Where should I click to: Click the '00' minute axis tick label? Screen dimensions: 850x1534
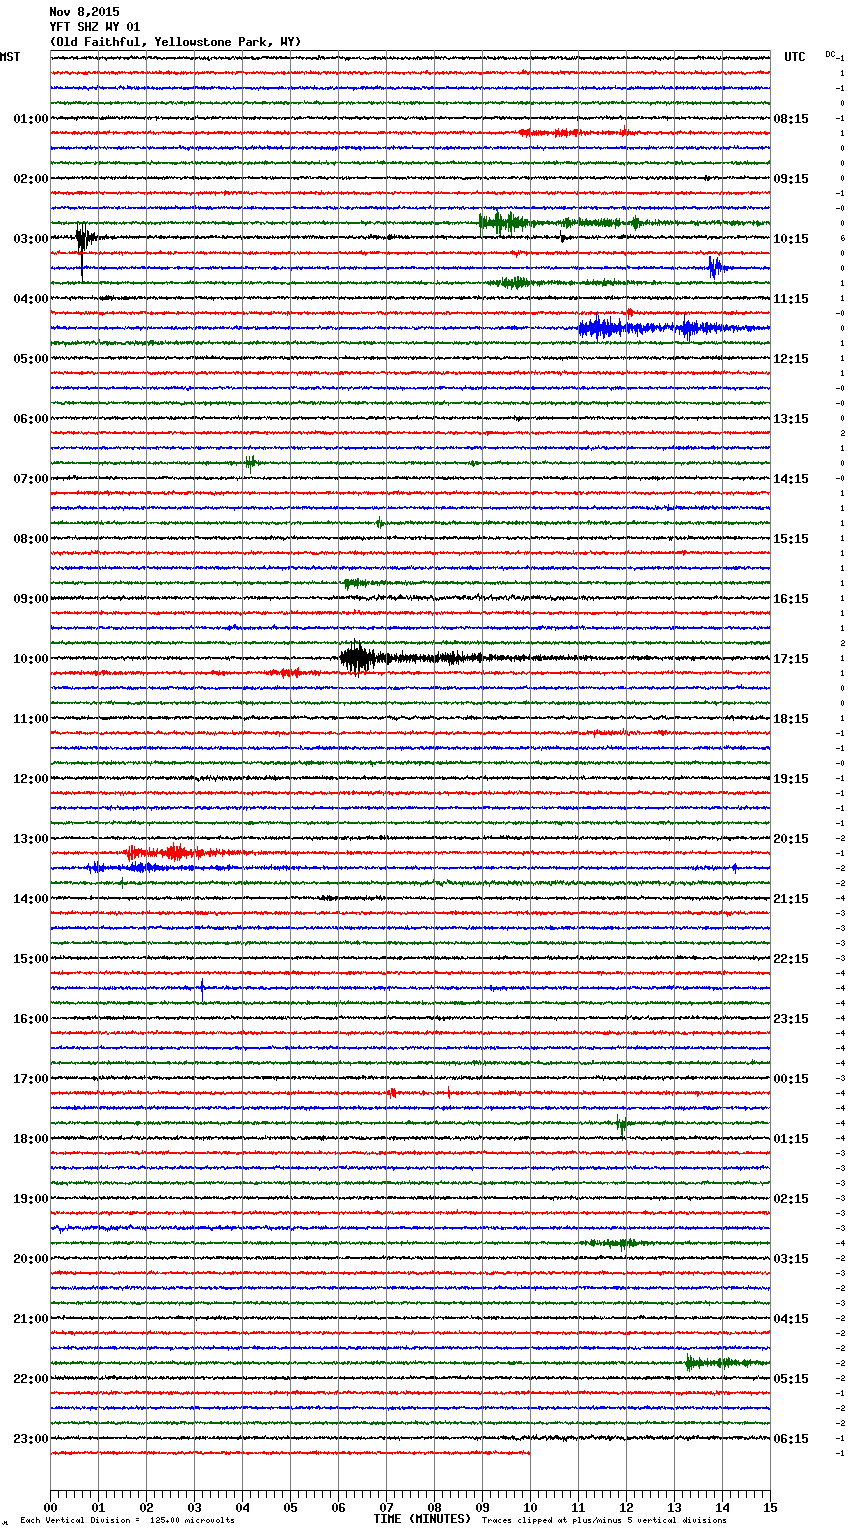point(50,1507)
